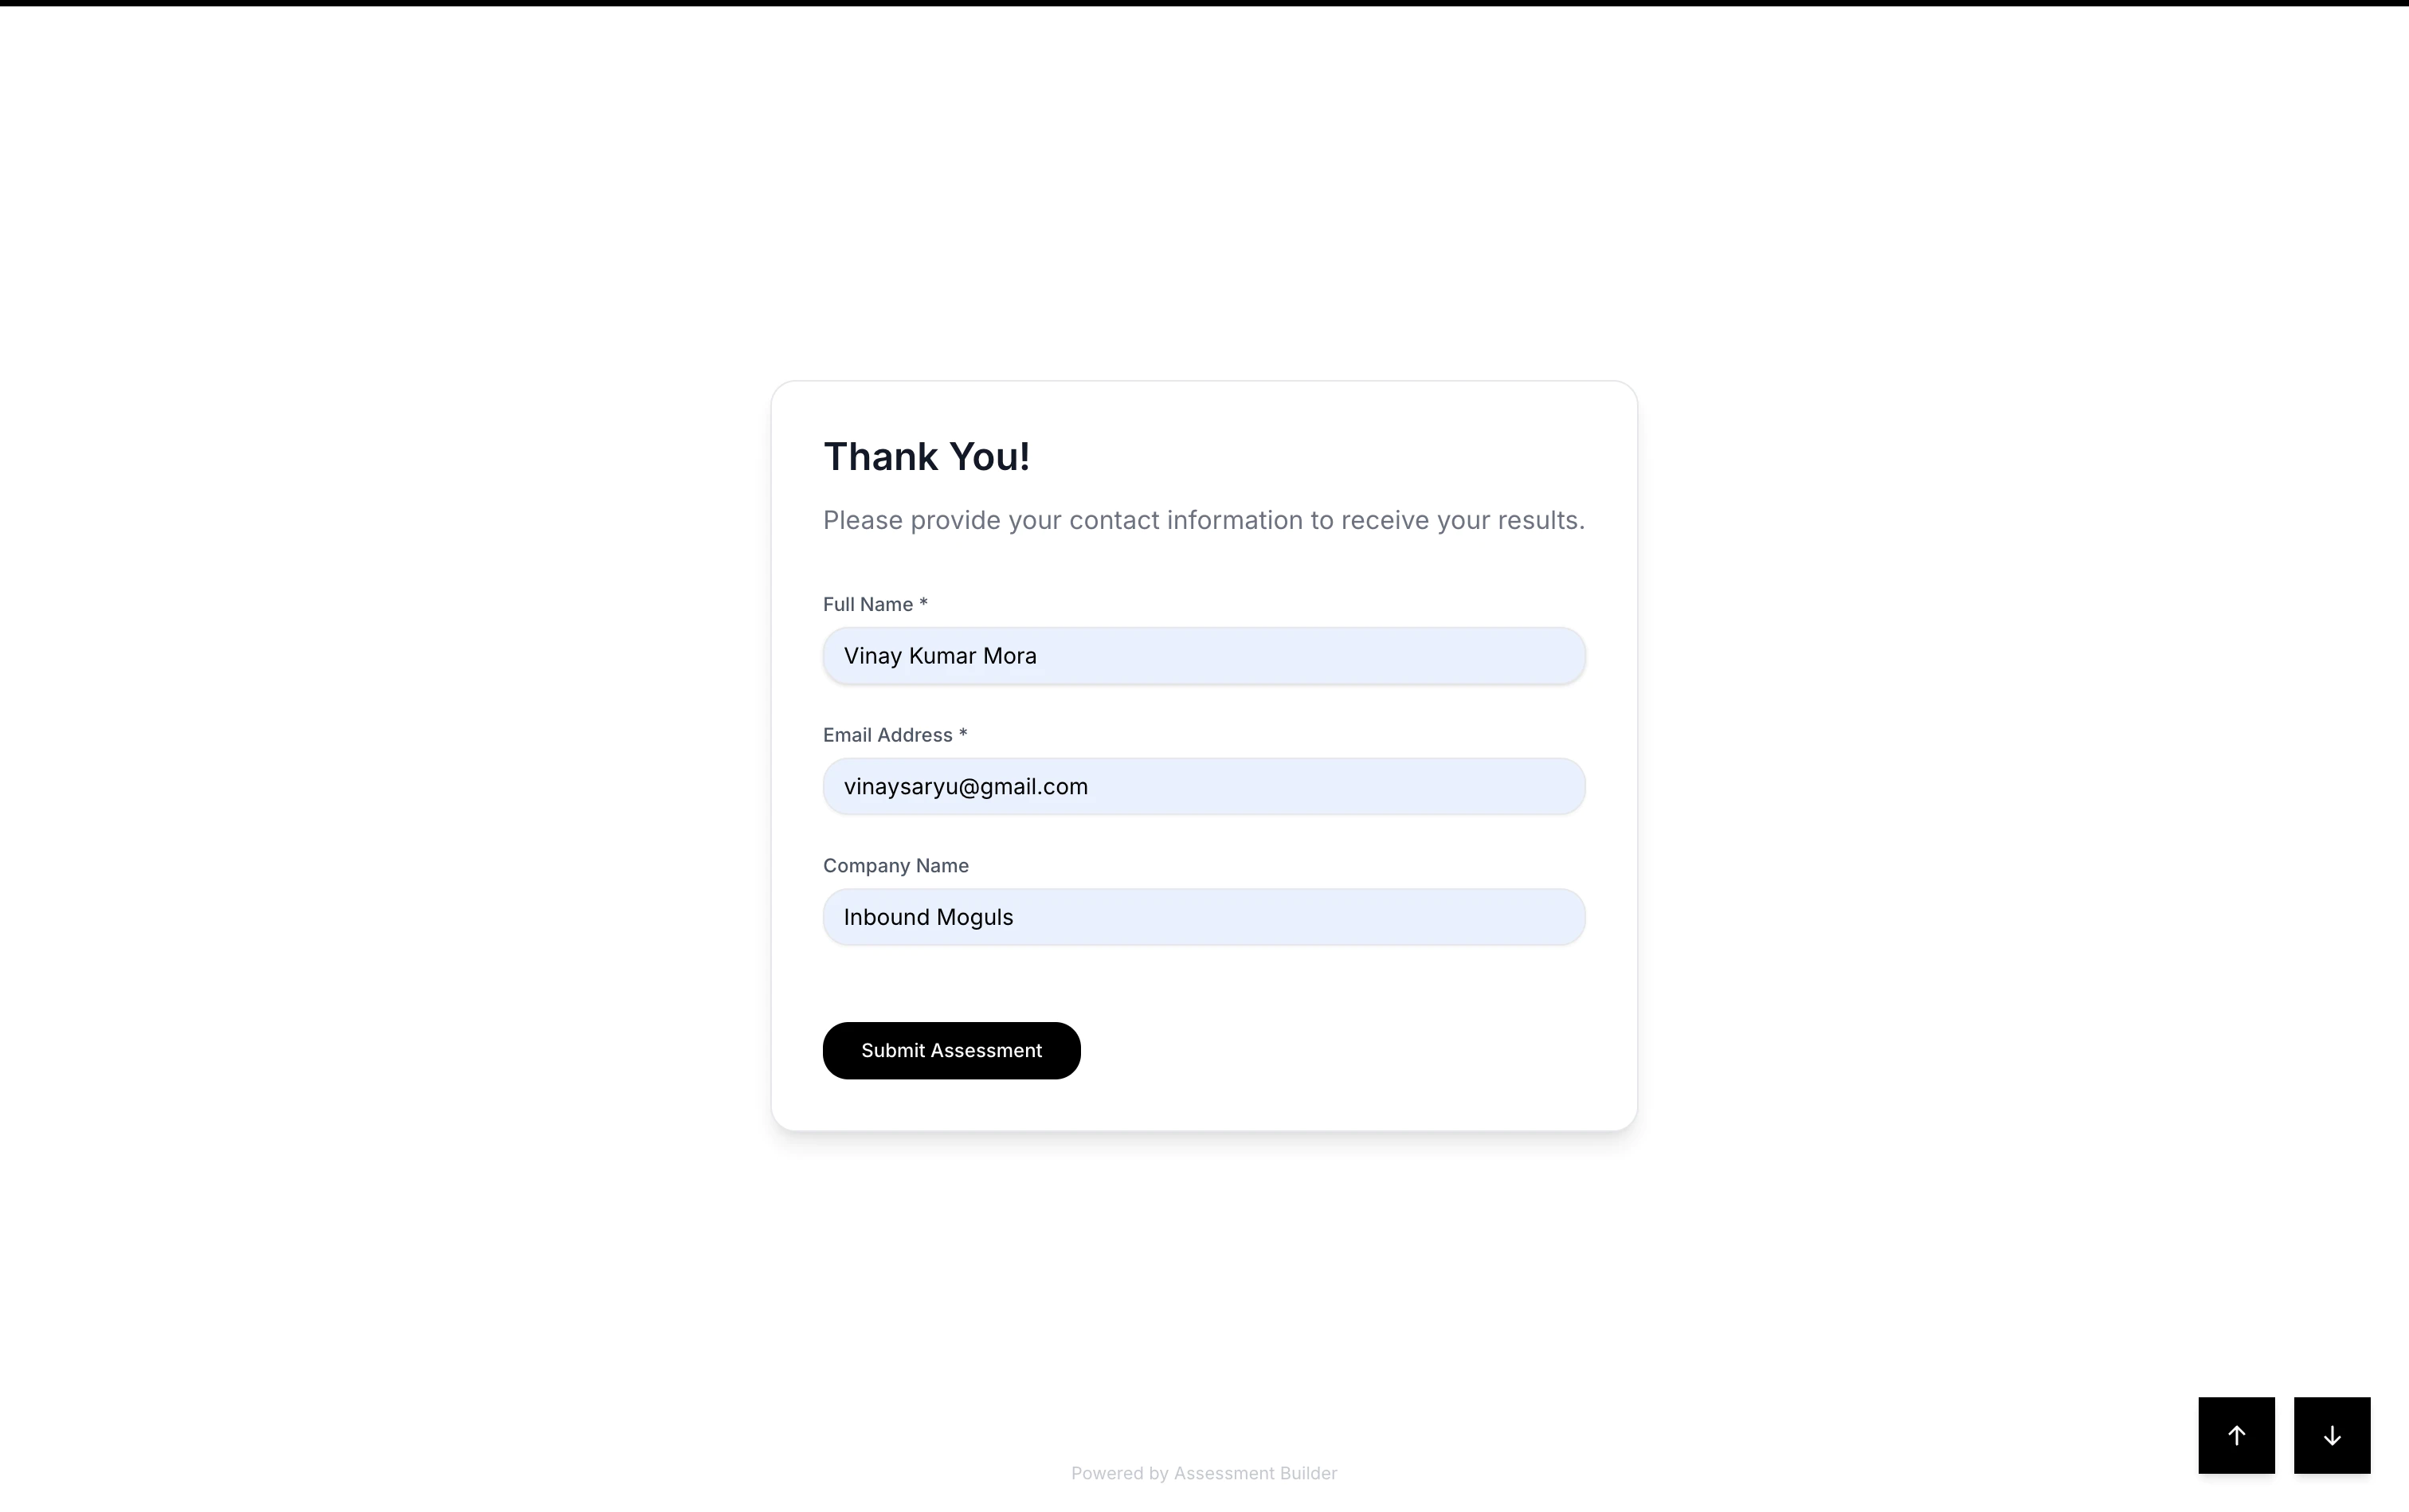Click the black progress bar at top
This screenshot has height=1512, width=2409.
[1204, 3]
